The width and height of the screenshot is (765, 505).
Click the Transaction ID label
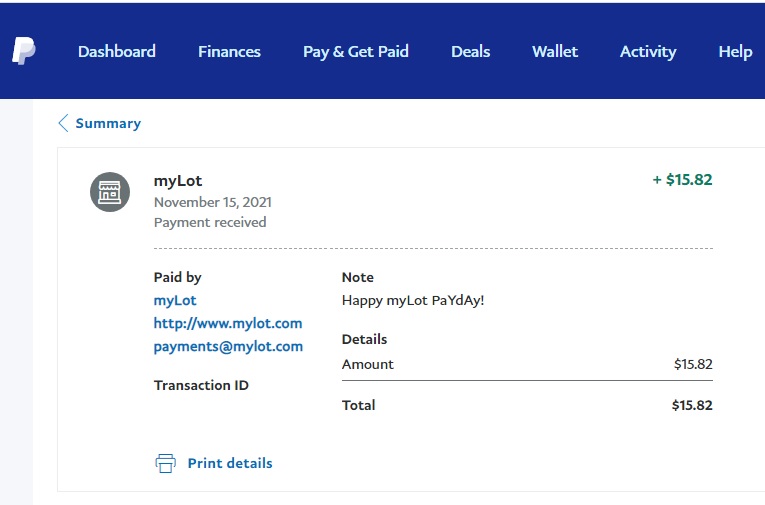point(201,385)
